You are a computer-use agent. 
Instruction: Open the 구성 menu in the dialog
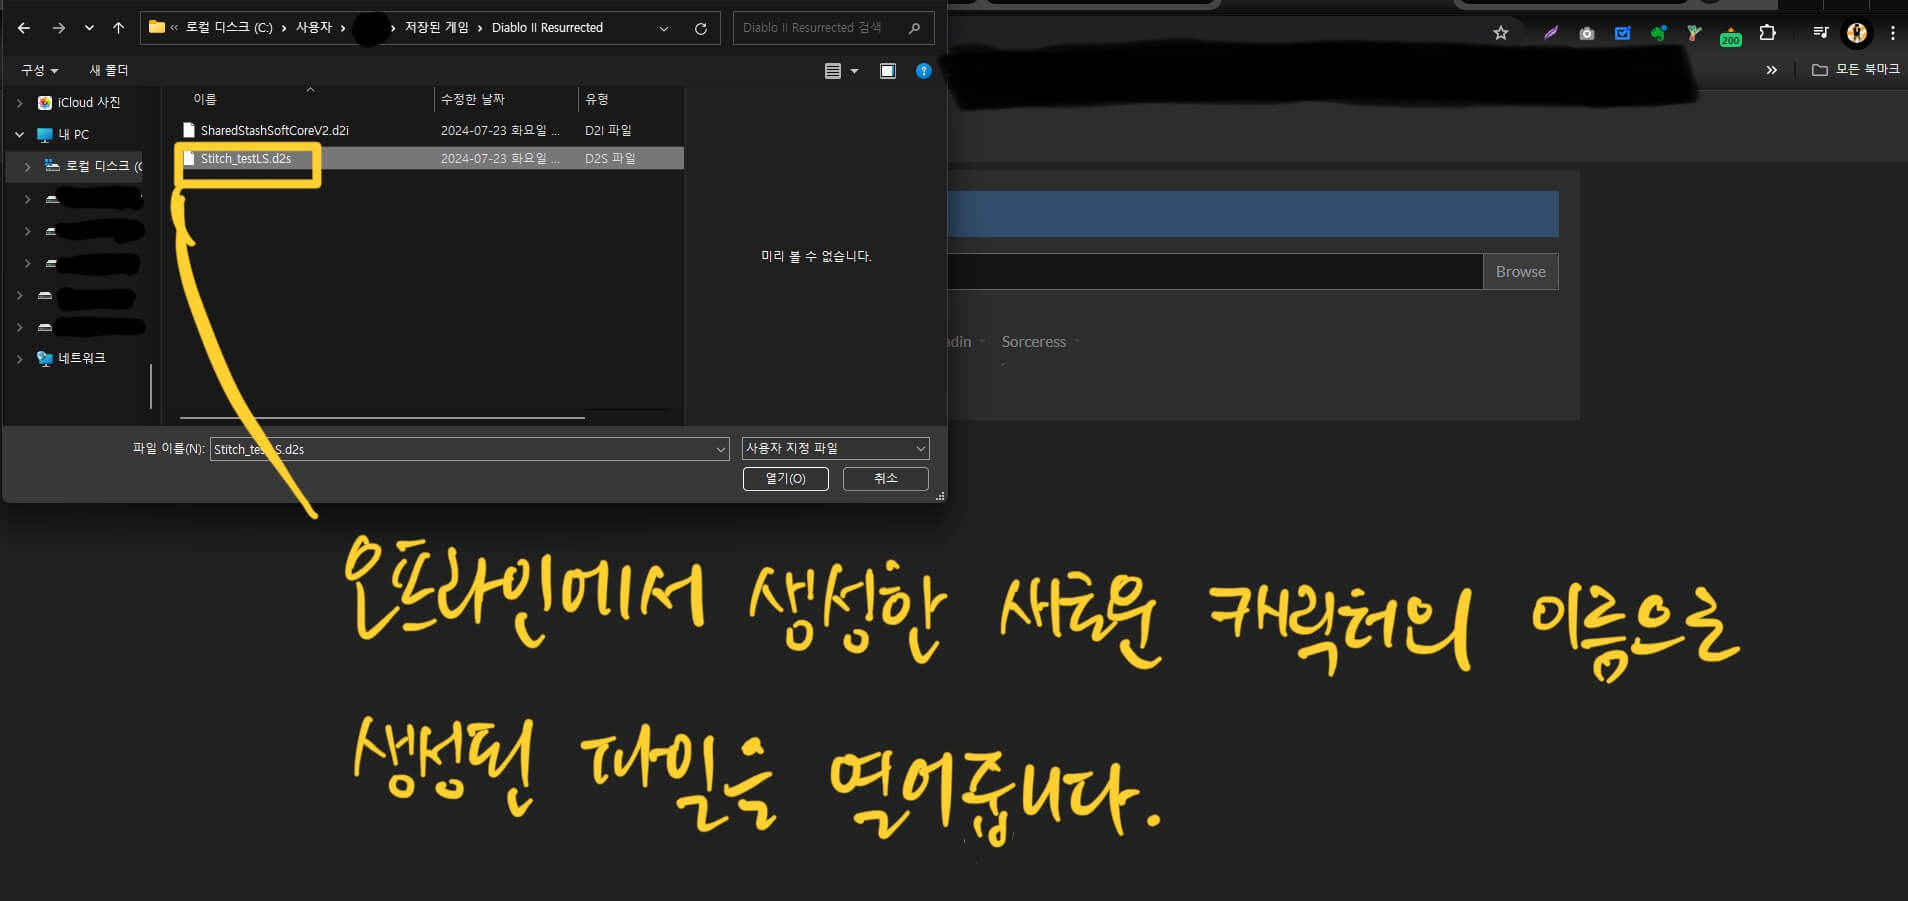(38, 69)
